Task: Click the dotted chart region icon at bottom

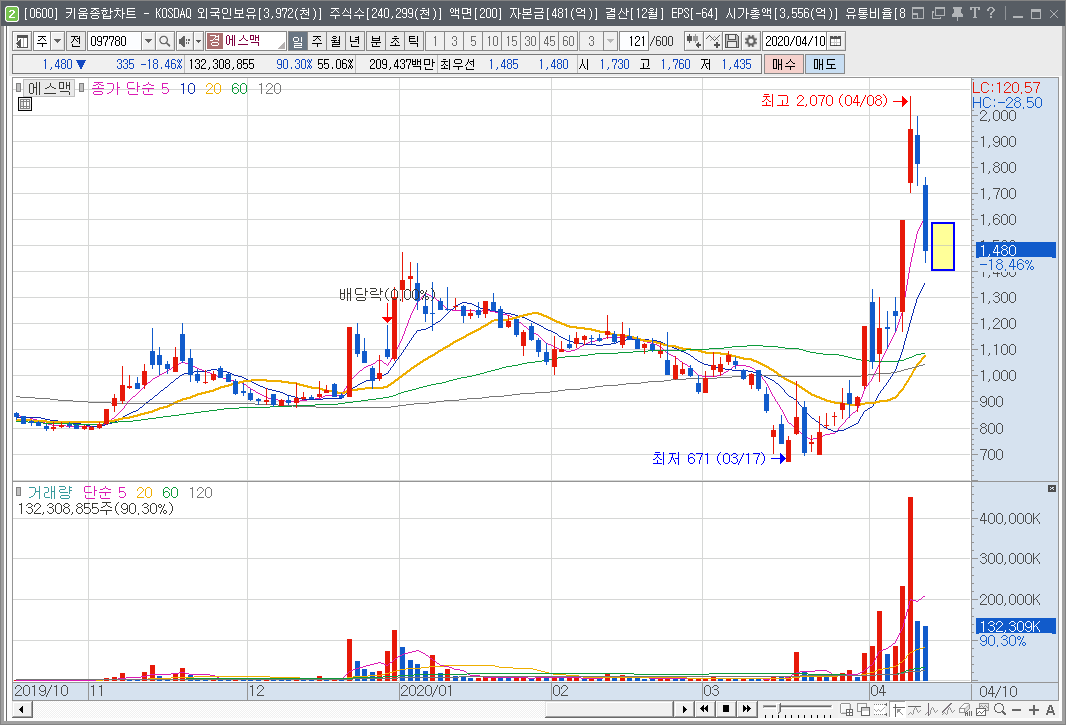Action: coord(880,709)
